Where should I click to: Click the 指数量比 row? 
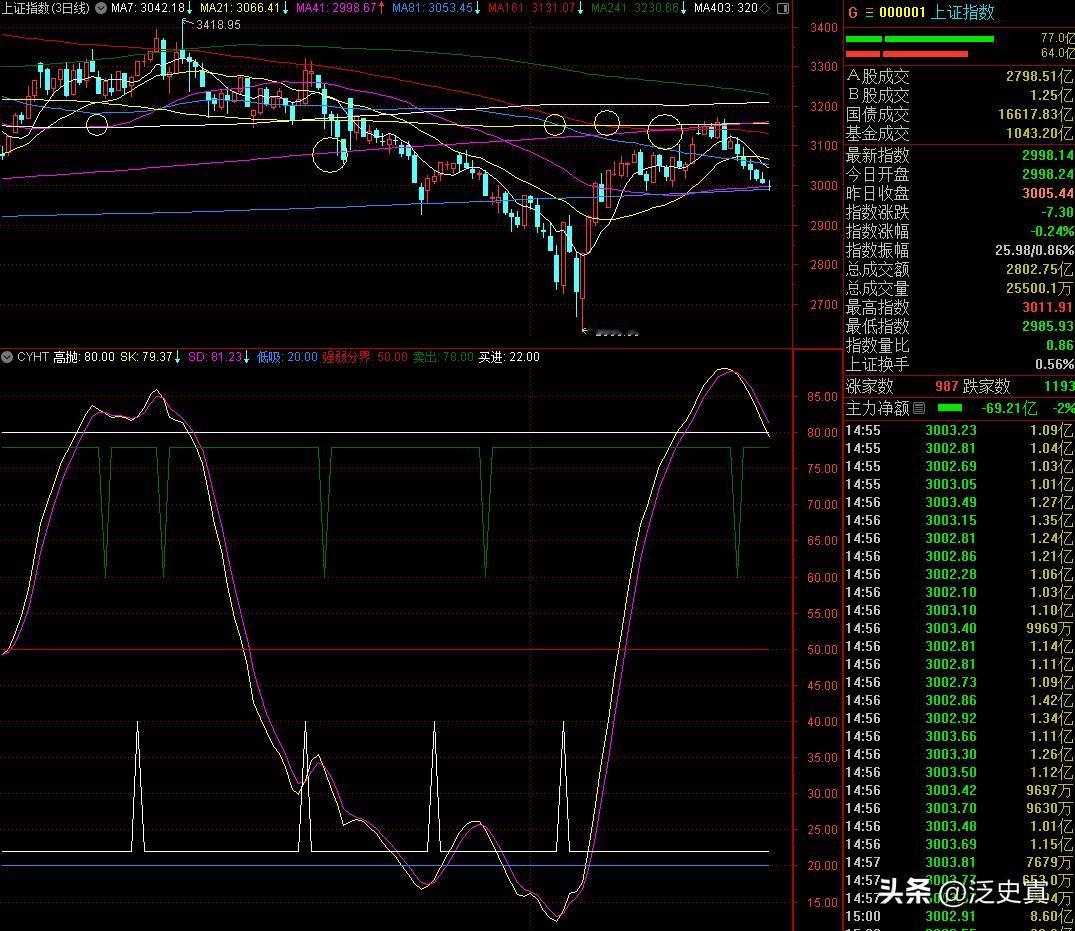pyautogui.click(x=959, y=346)
